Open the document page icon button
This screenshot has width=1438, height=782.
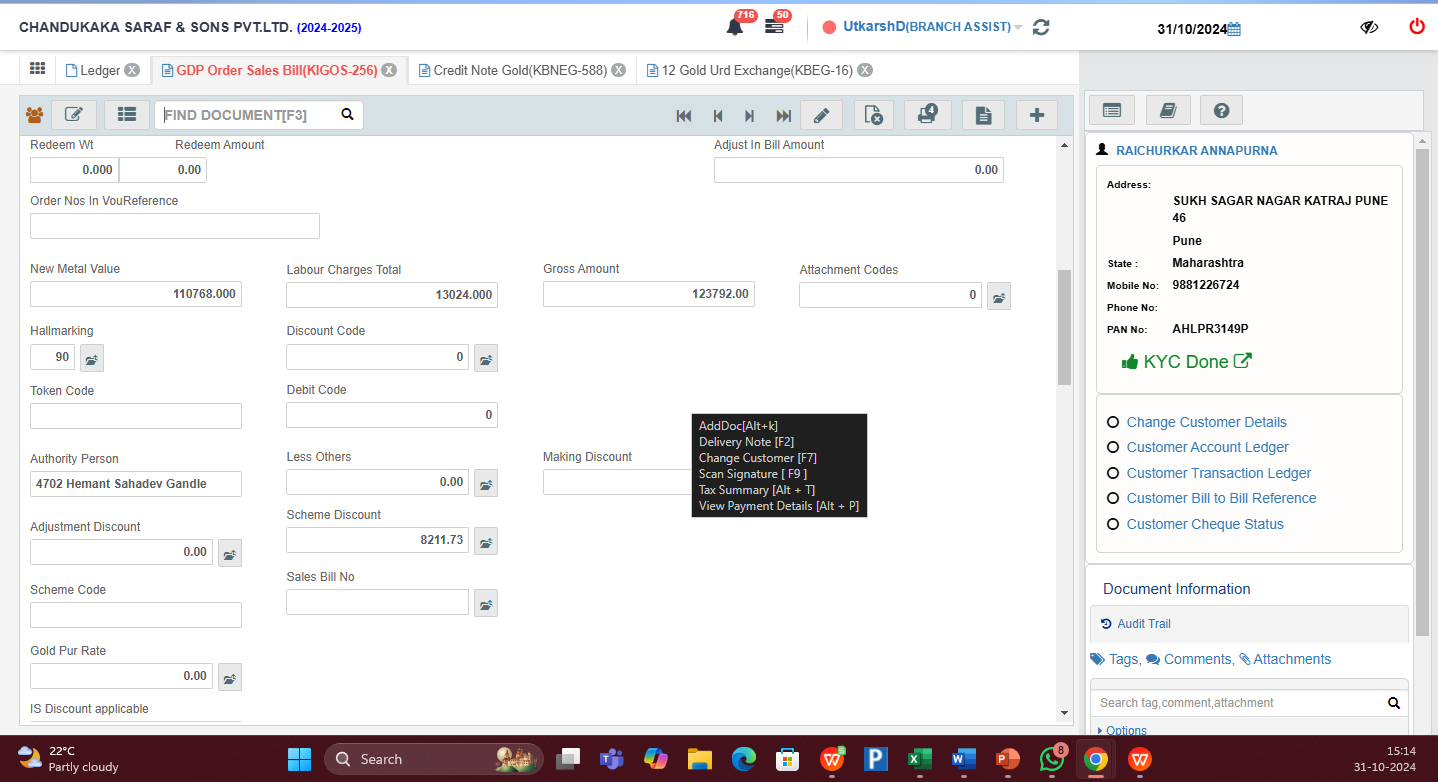click(x=983, y=115)
